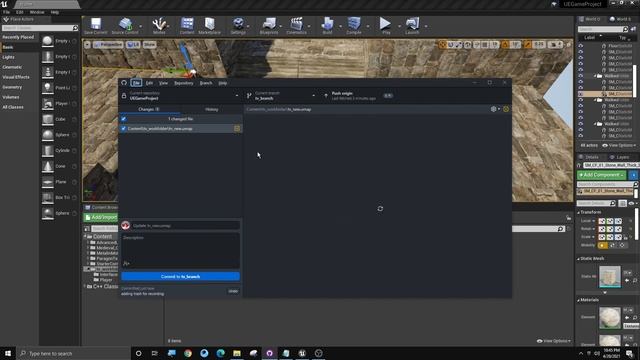Image resolution: width=640 pixels, height=360 pixels.
Task: Toggle visibility of first World Outliner actor
Action: (581, 46)
